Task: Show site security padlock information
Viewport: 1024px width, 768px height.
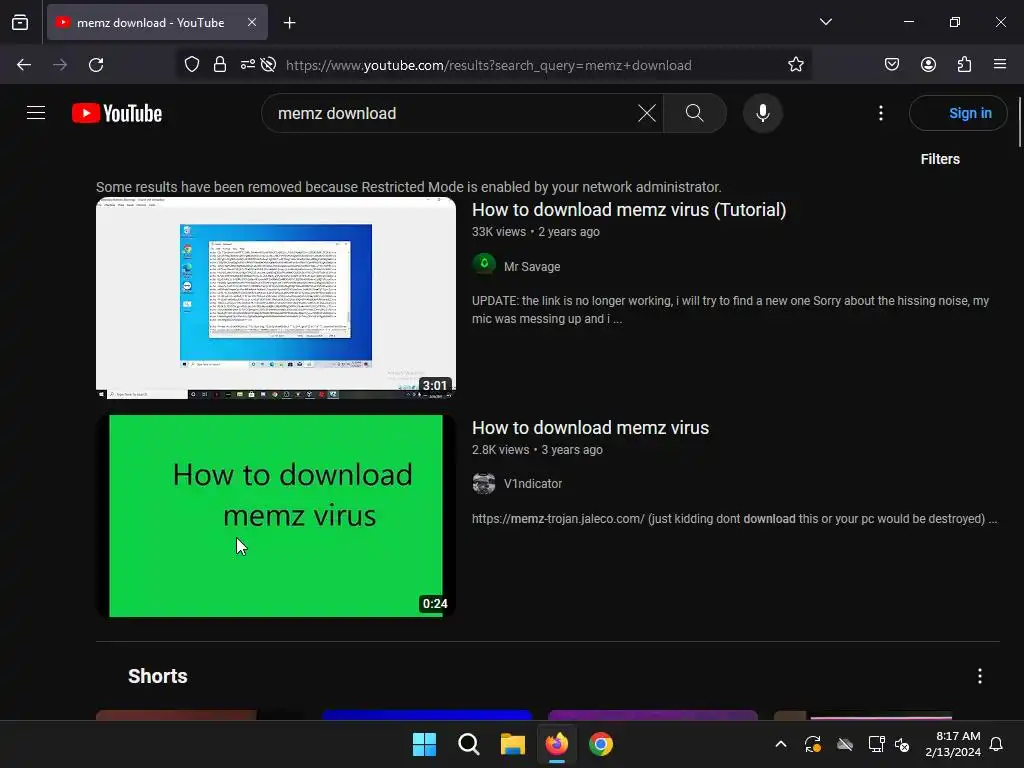Action: coord(220,65)
